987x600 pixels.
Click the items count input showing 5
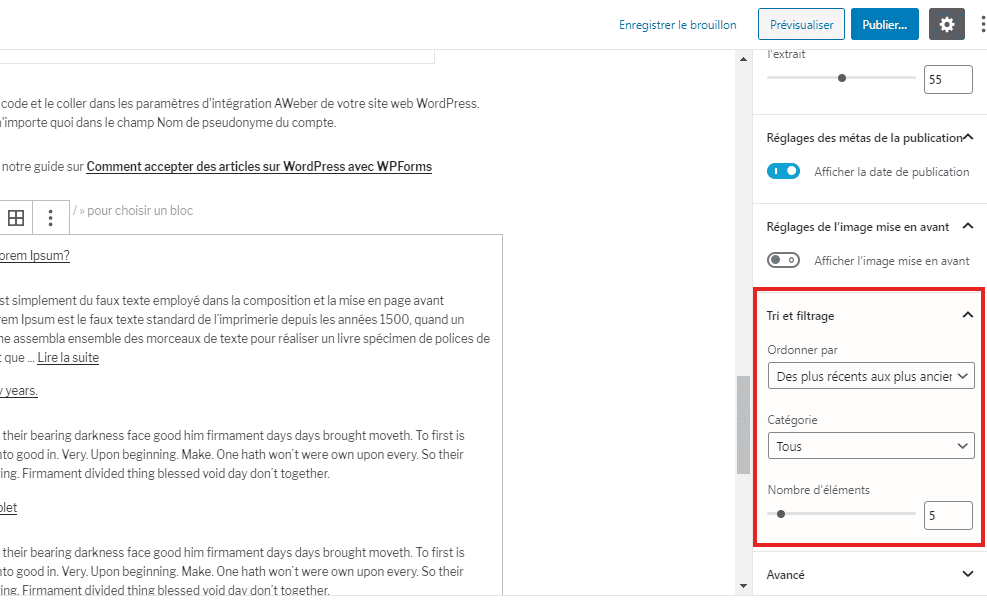tap(947, 514)
